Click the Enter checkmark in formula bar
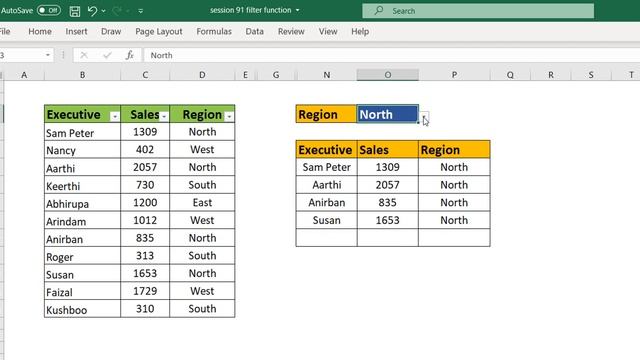 pos(107,55)
